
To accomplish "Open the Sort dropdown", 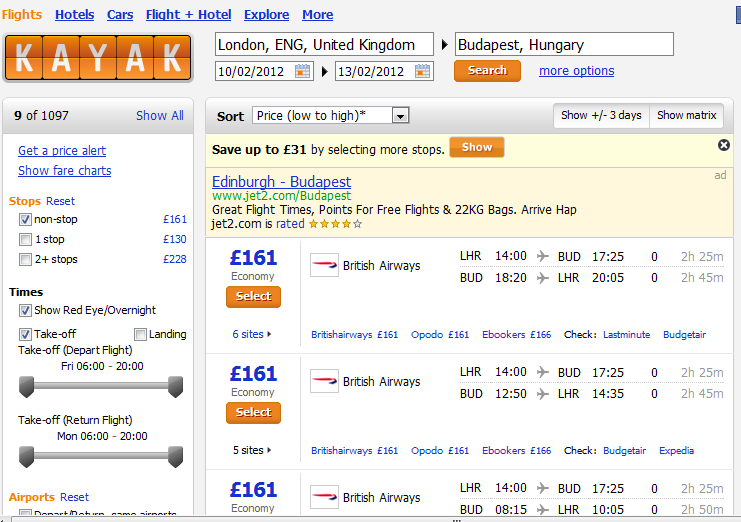I will tap(331, 115).
